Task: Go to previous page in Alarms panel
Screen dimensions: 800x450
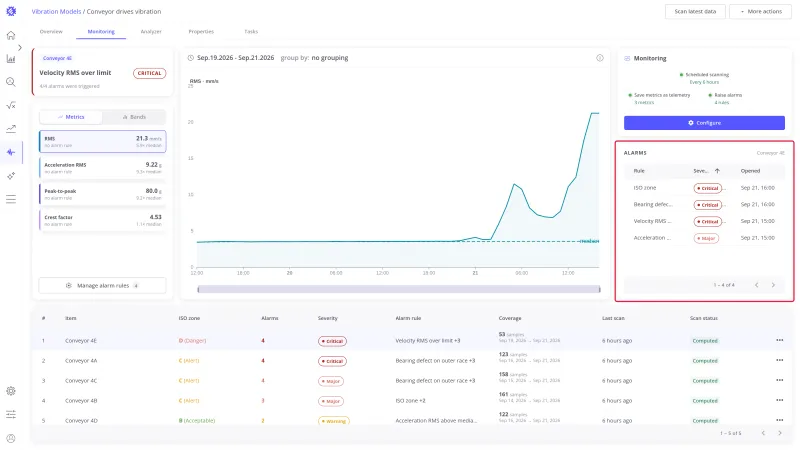Action: click(x=757, y=285)
